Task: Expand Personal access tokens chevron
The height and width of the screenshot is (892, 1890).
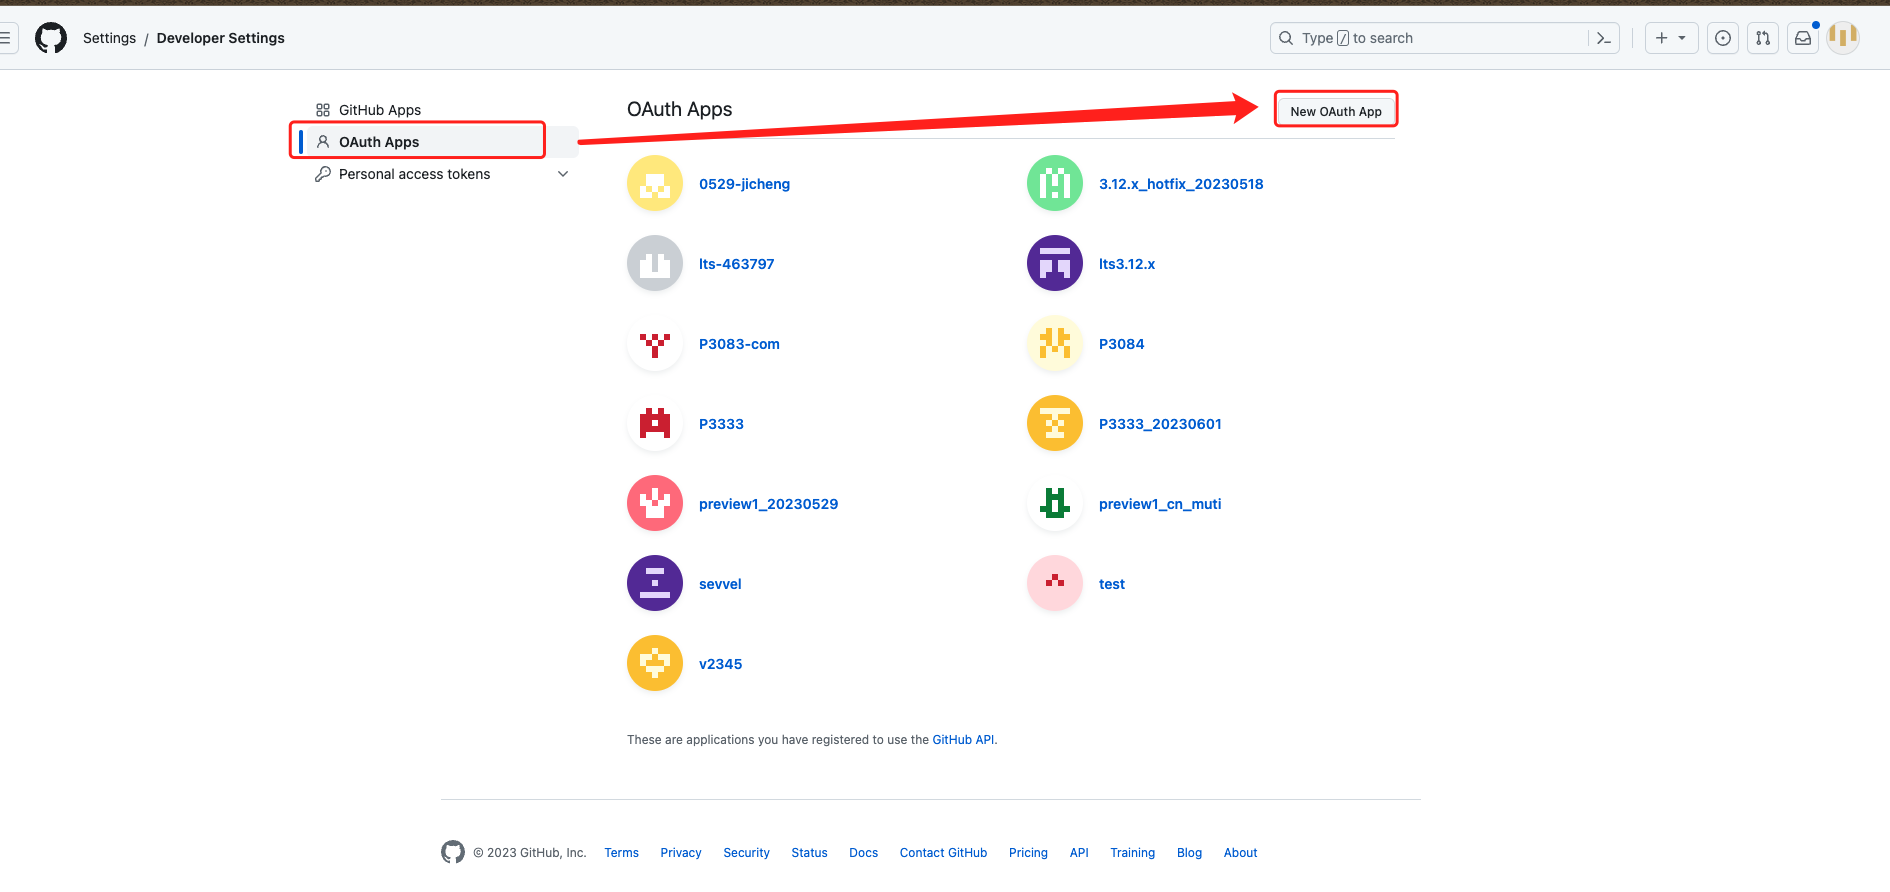Action: pyautogui.click(x=563, y=174)
